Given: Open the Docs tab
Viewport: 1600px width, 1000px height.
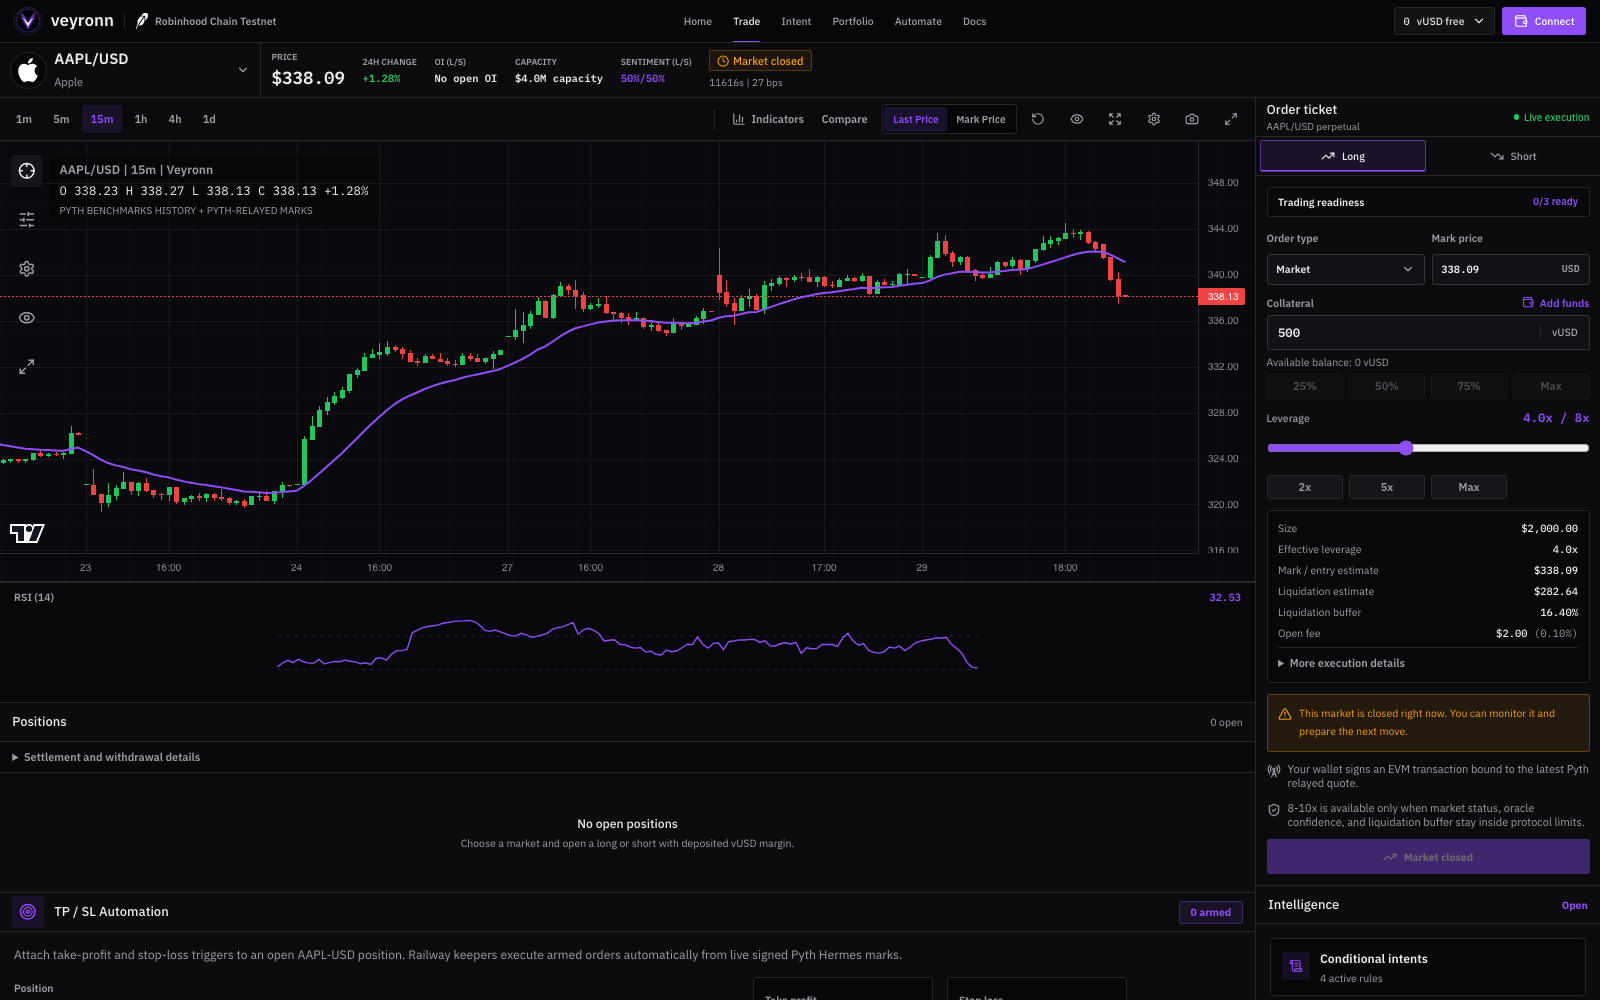Looking at the screenshot, I should coord(975,21).
